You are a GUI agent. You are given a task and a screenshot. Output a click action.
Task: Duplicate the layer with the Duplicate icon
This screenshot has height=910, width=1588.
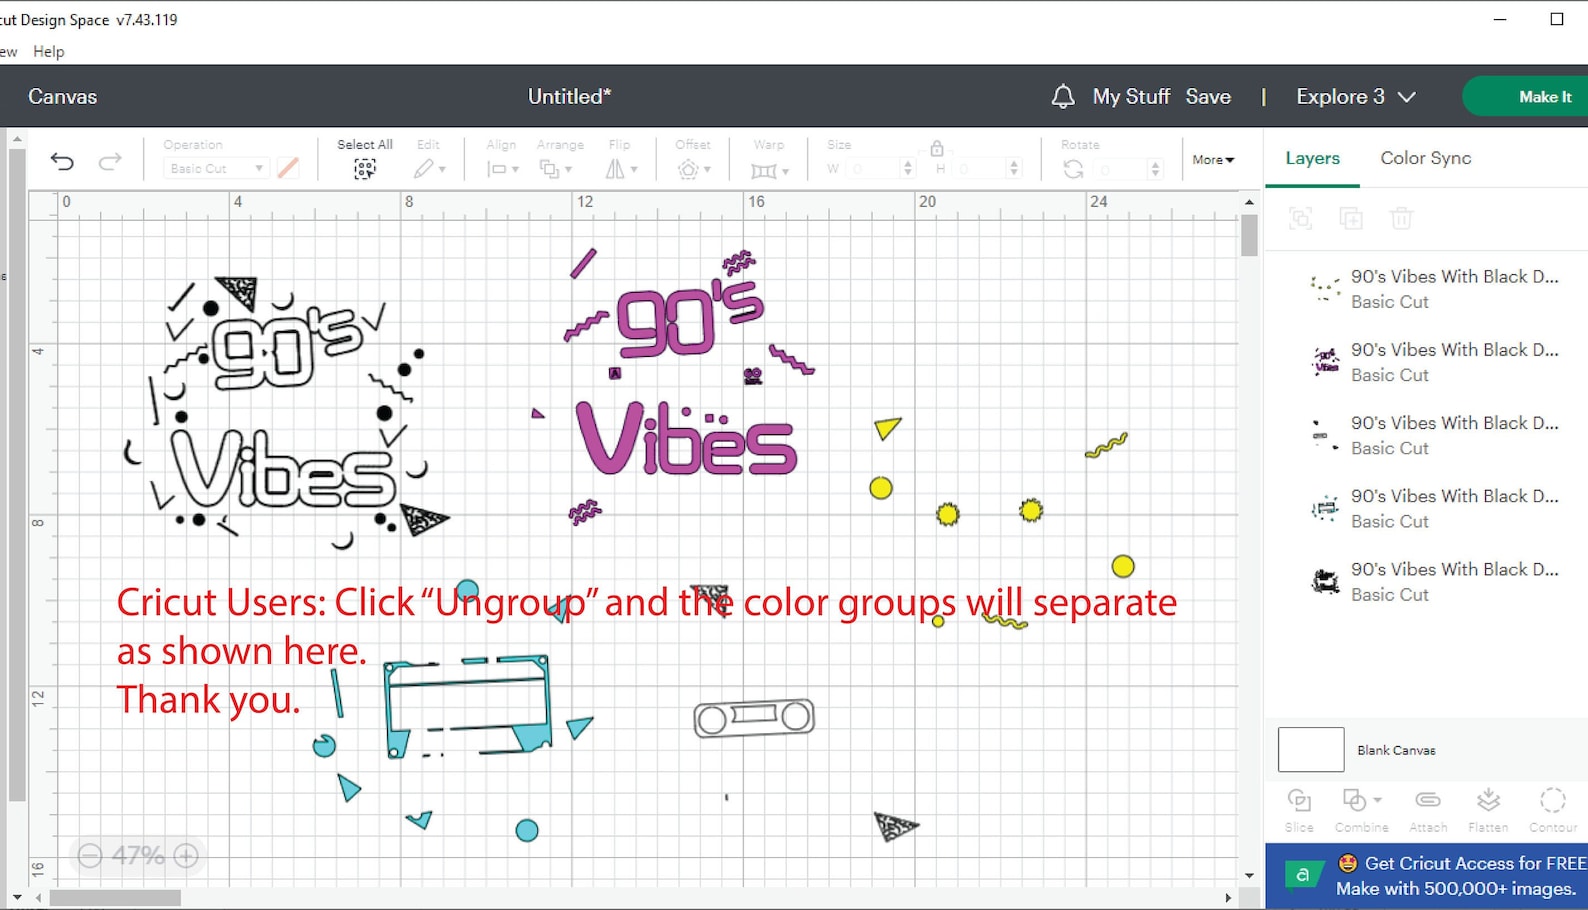1351,218
